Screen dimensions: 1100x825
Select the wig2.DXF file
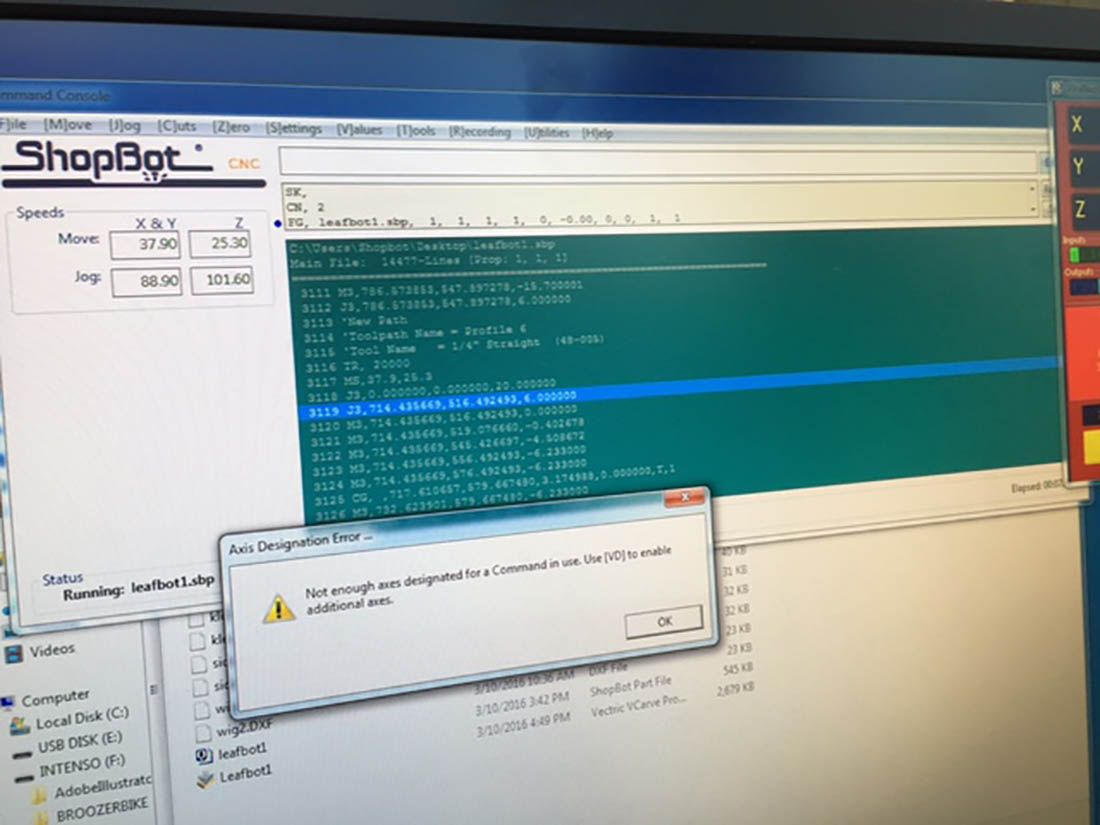[x=243, y=728]
